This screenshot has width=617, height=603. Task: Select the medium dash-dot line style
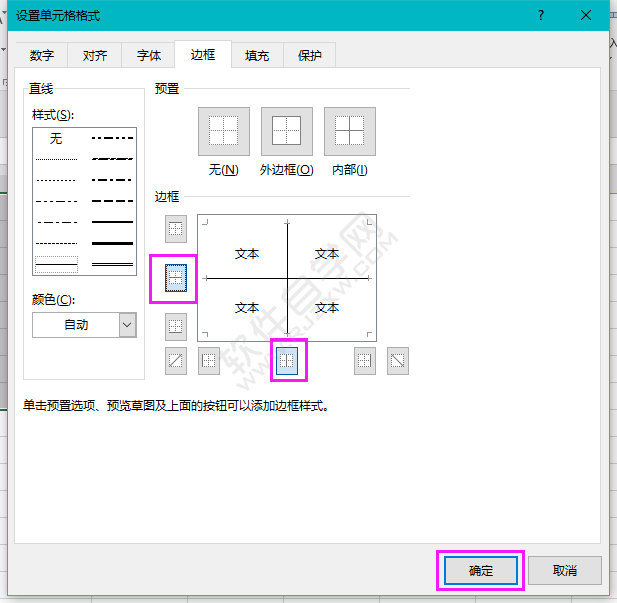coord(113,180)
